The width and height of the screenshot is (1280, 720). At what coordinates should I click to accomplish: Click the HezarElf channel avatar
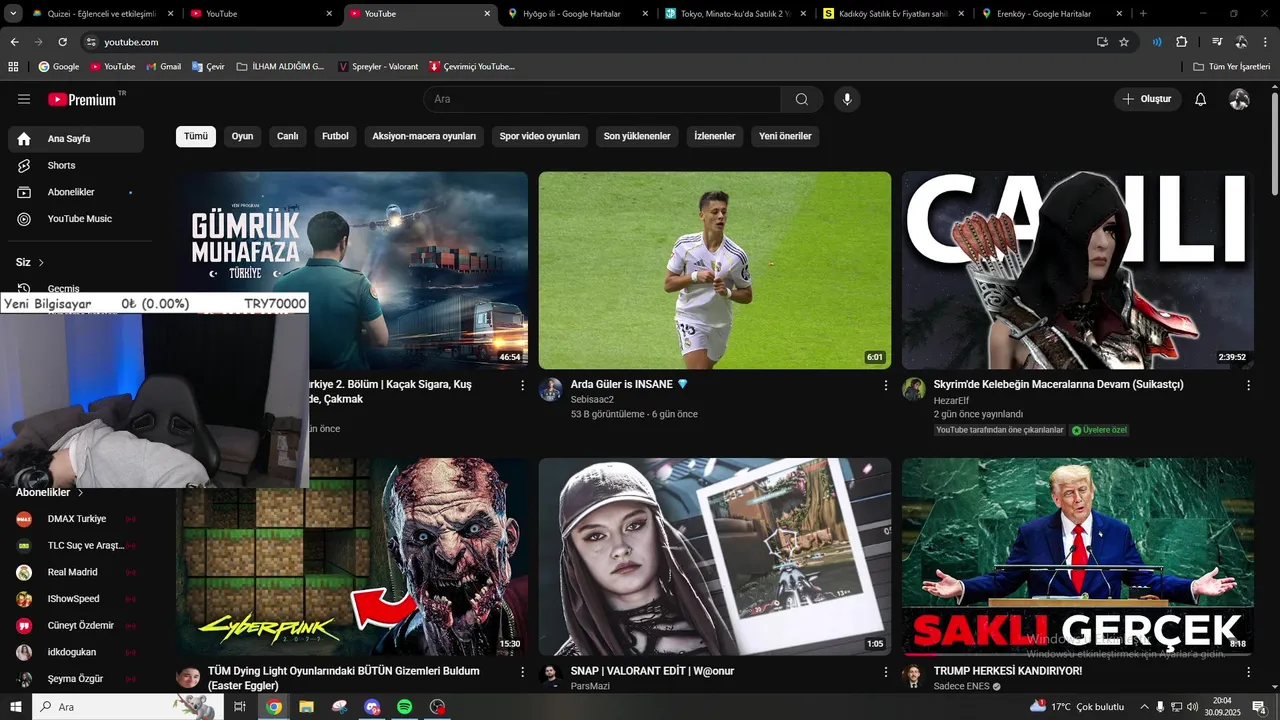click(x=914, y=390)
